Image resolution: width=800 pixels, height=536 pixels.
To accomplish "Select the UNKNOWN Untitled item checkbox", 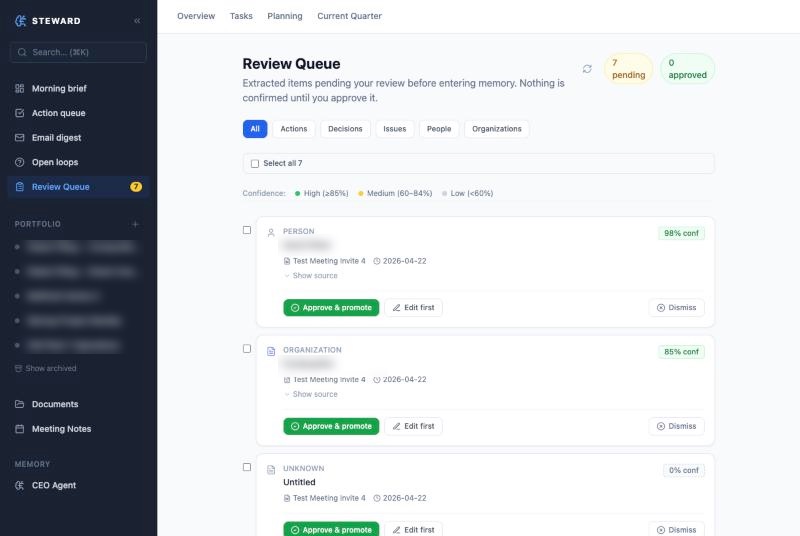I will coord(247,467).
